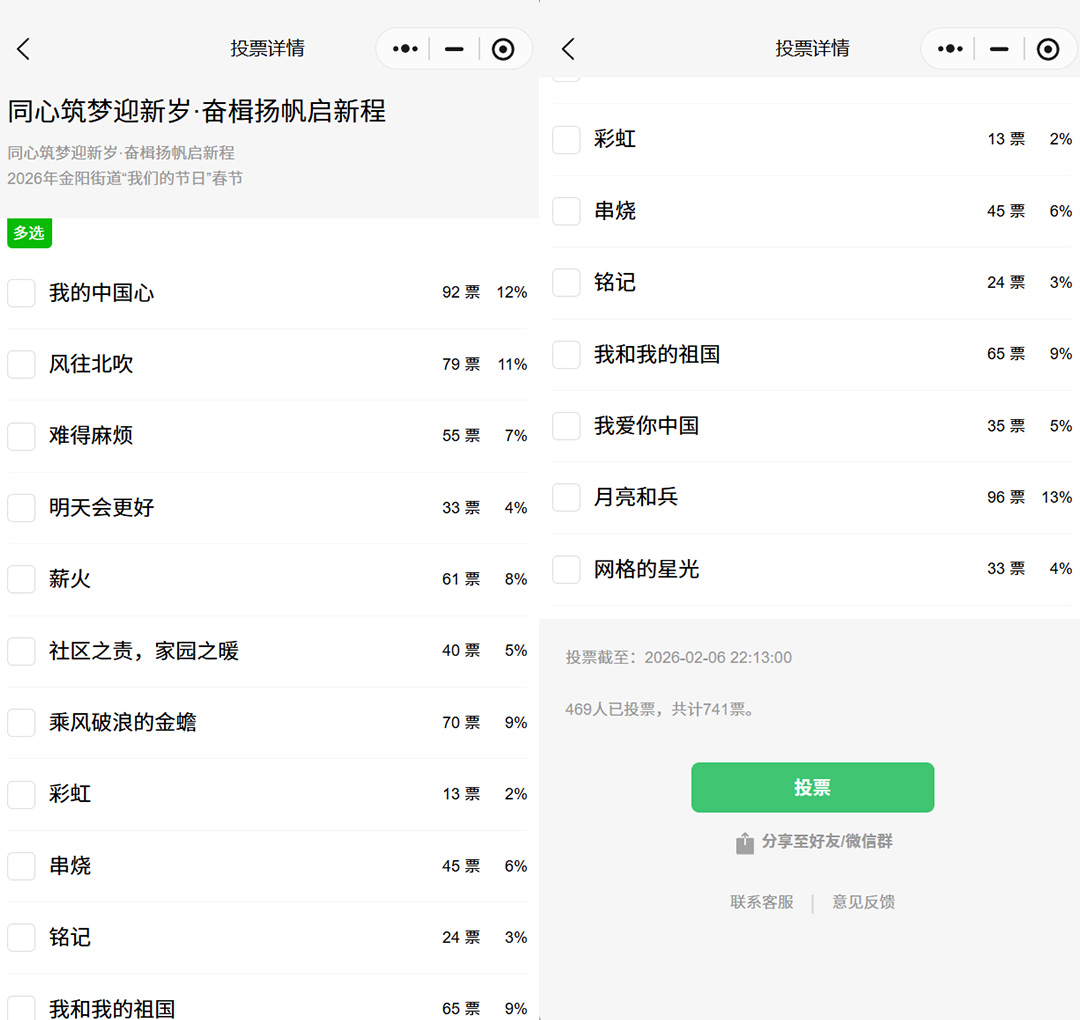Check the 乘风破浪的金蟾 option
The image size is (1080, 1020).
click(x=21, y=722)
